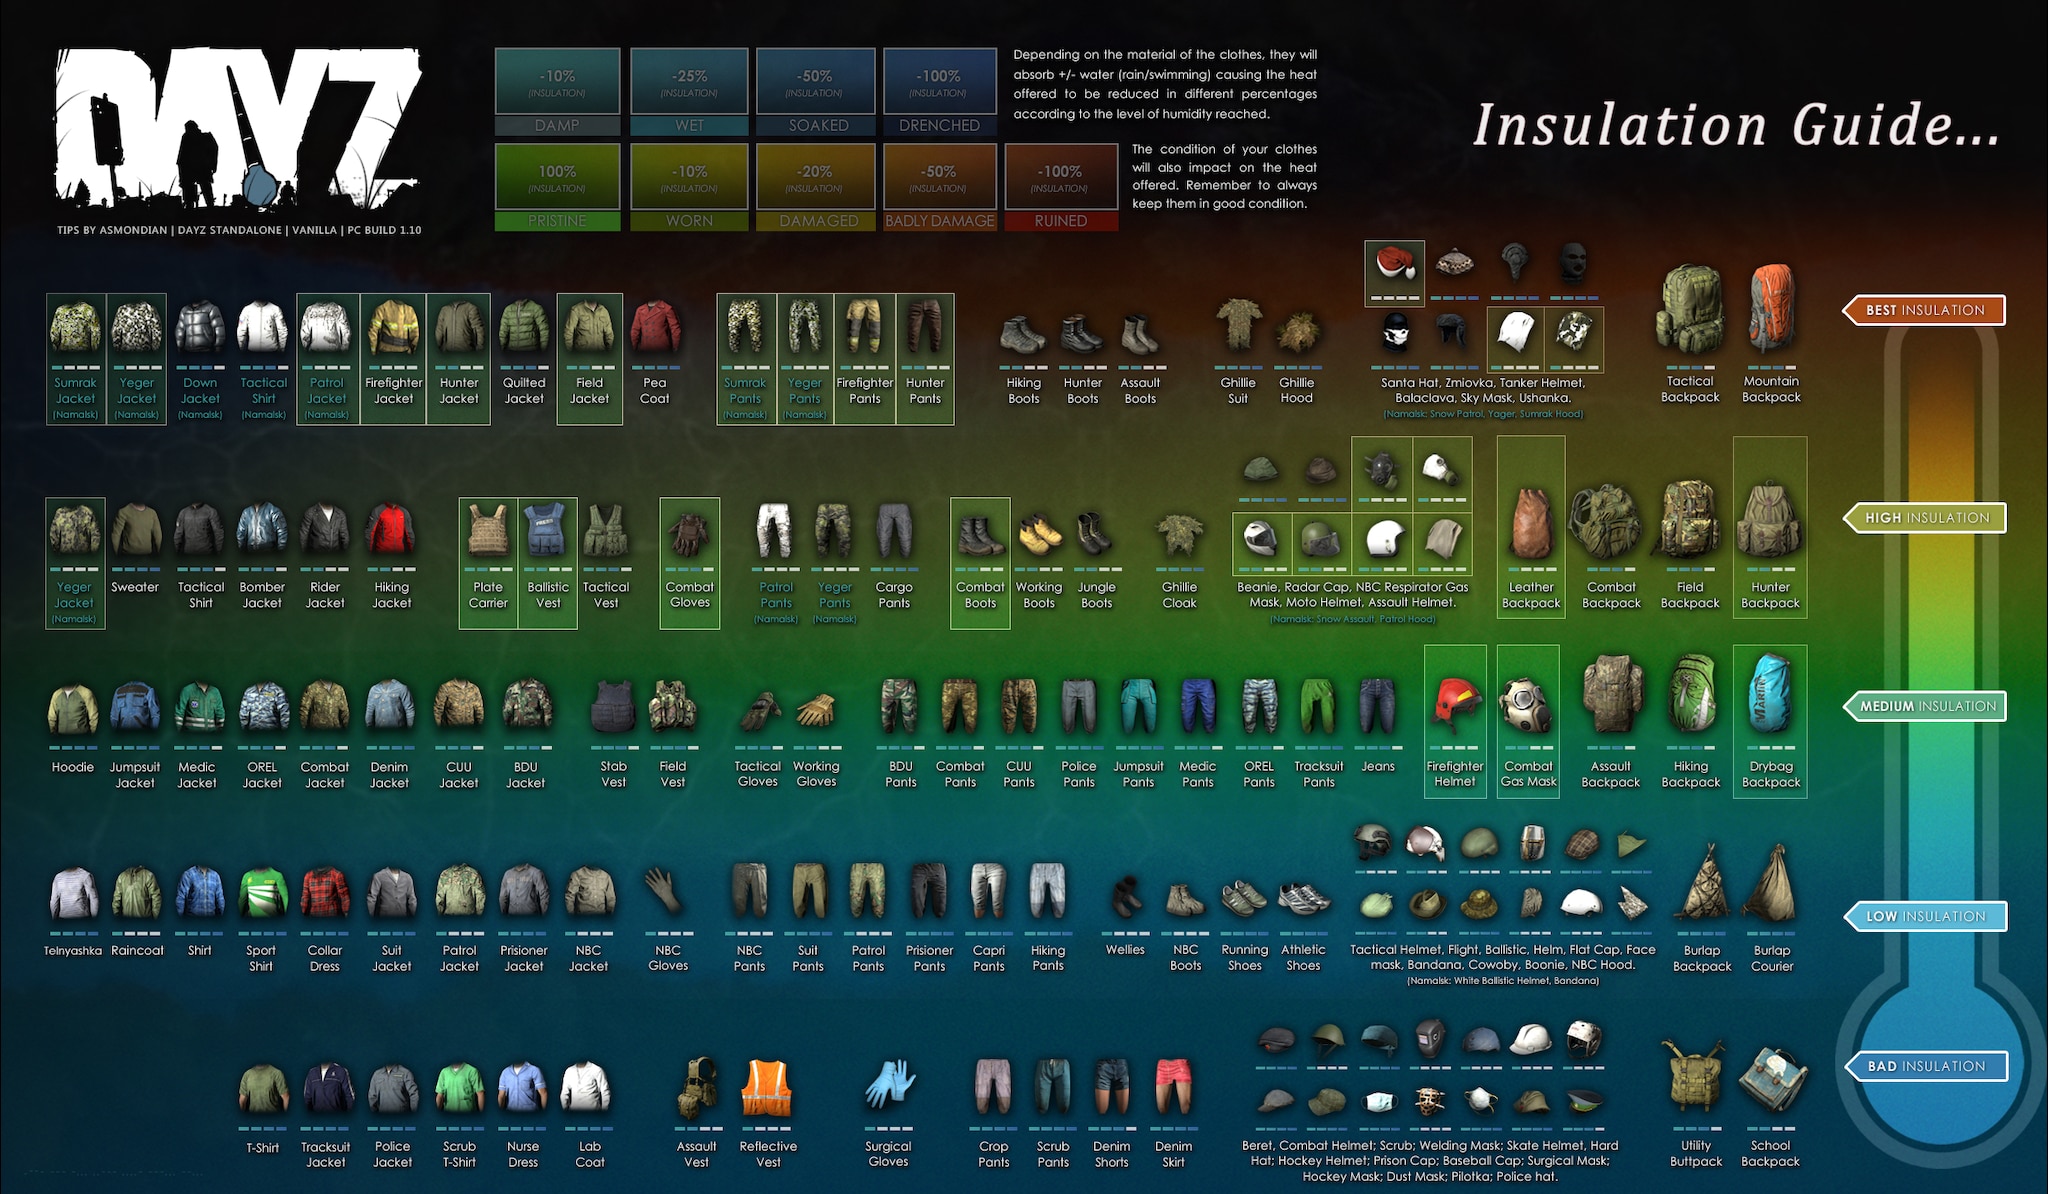2048x1194 pixels.
Task: Select the Plate Carrier vest icon
Action: pyautogui.click(x=488, y=530)
